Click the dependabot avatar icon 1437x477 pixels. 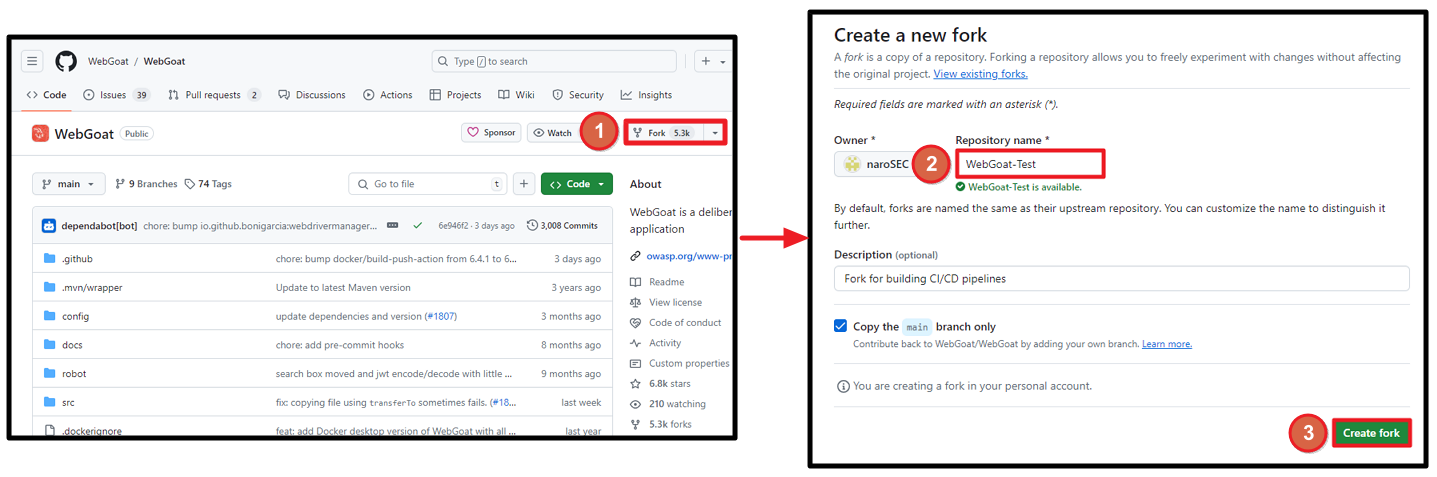coord(49,225)
